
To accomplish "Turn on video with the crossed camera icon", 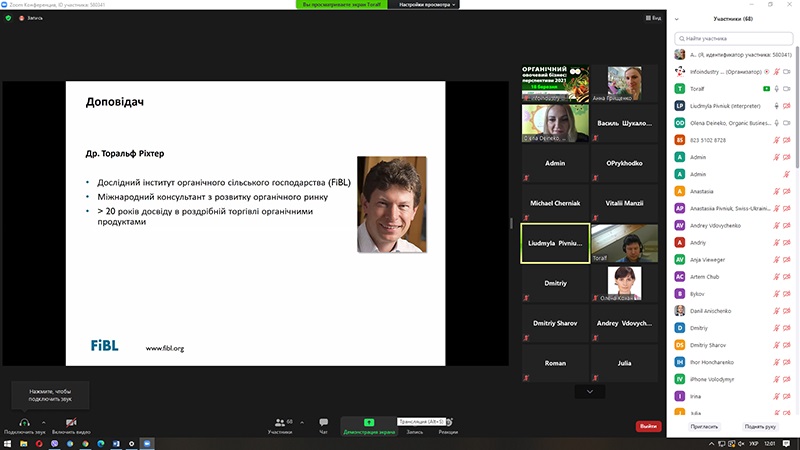I will [x=71, y=422].
